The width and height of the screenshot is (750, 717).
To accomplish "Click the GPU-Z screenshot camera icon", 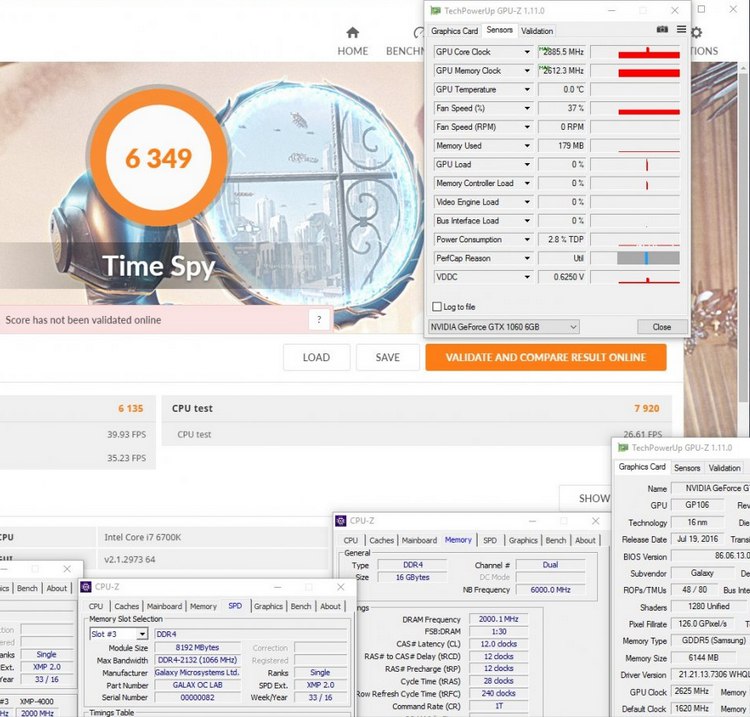I will coord(662,30).
